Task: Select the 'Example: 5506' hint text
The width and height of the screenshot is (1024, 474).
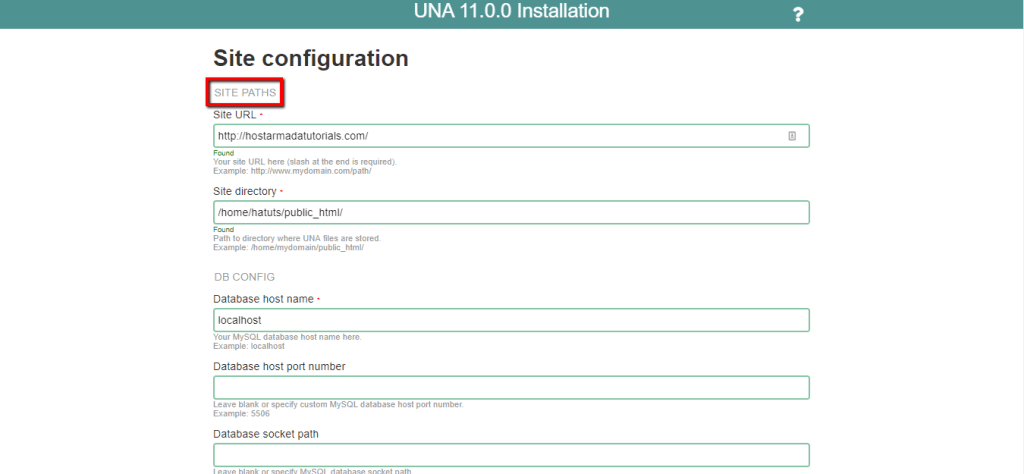Action: tap(242, 413)
